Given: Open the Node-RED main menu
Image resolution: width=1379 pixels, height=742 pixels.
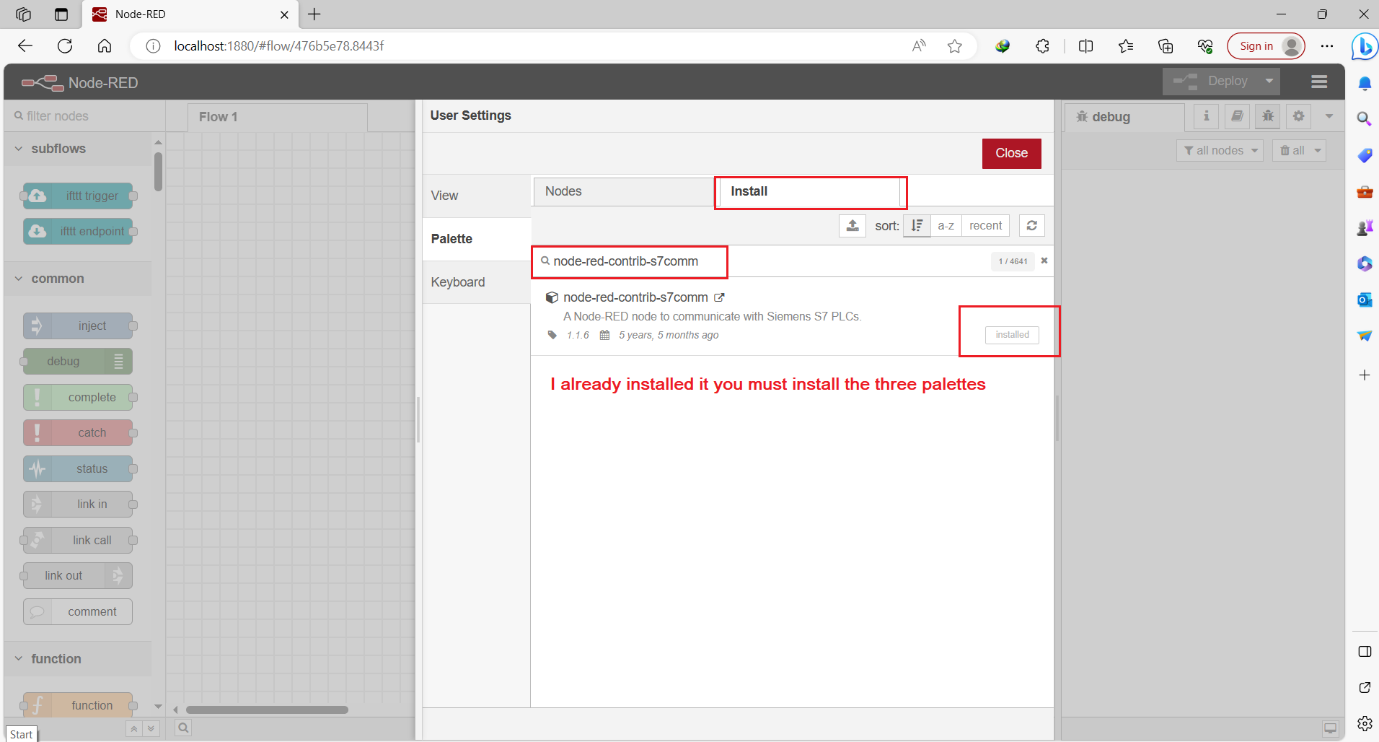Looking at the screenshot, I should (1318, 81).
